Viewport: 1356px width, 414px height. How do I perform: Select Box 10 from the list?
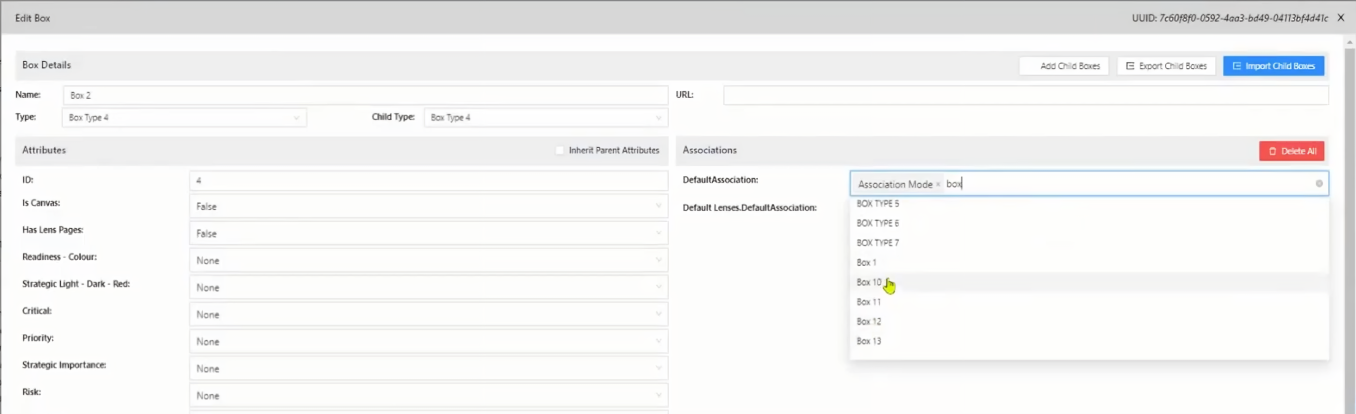(869, 282)
